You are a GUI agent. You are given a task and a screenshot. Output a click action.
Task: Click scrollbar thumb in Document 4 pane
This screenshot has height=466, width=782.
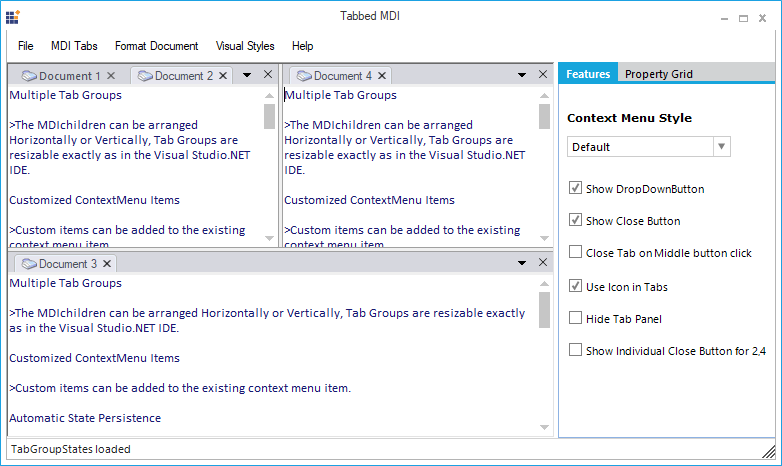544,116
